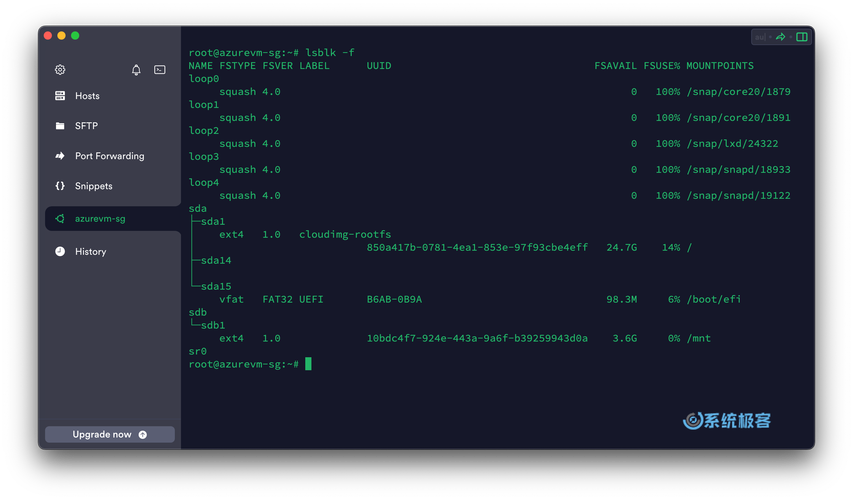This screenshot has height=500, width=853.
Task: Minimize the window with yellow button
Action: (61, 36)
